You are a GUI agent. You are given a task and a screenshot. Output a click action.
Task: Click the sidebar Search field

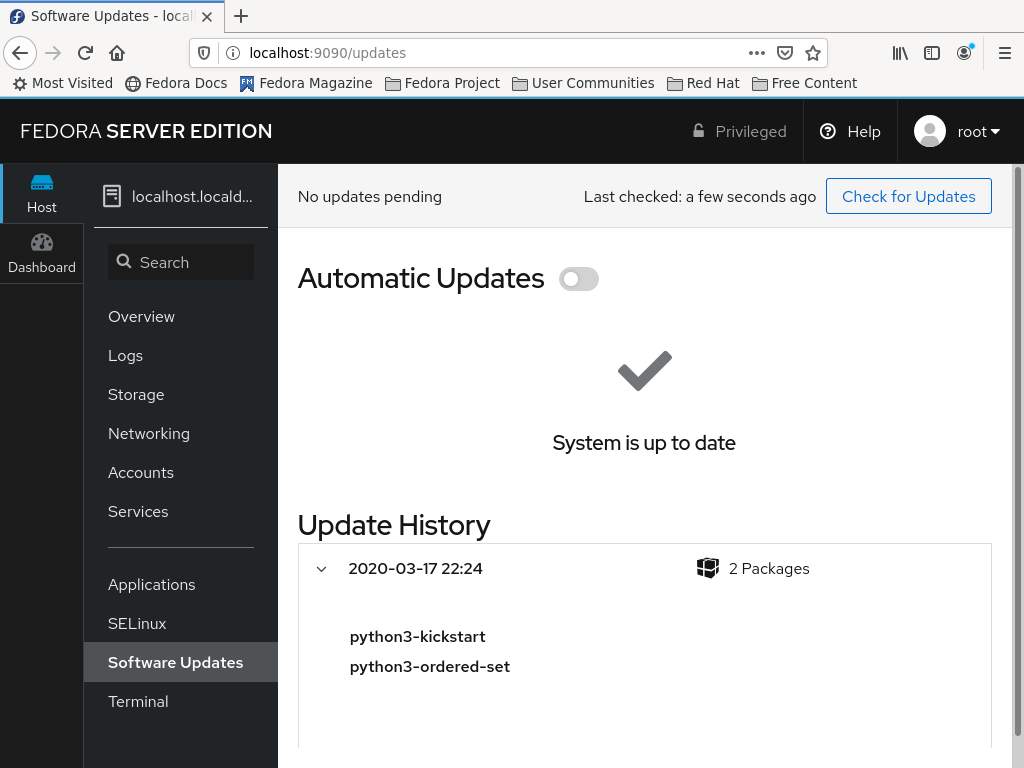(x=181, y=262)
